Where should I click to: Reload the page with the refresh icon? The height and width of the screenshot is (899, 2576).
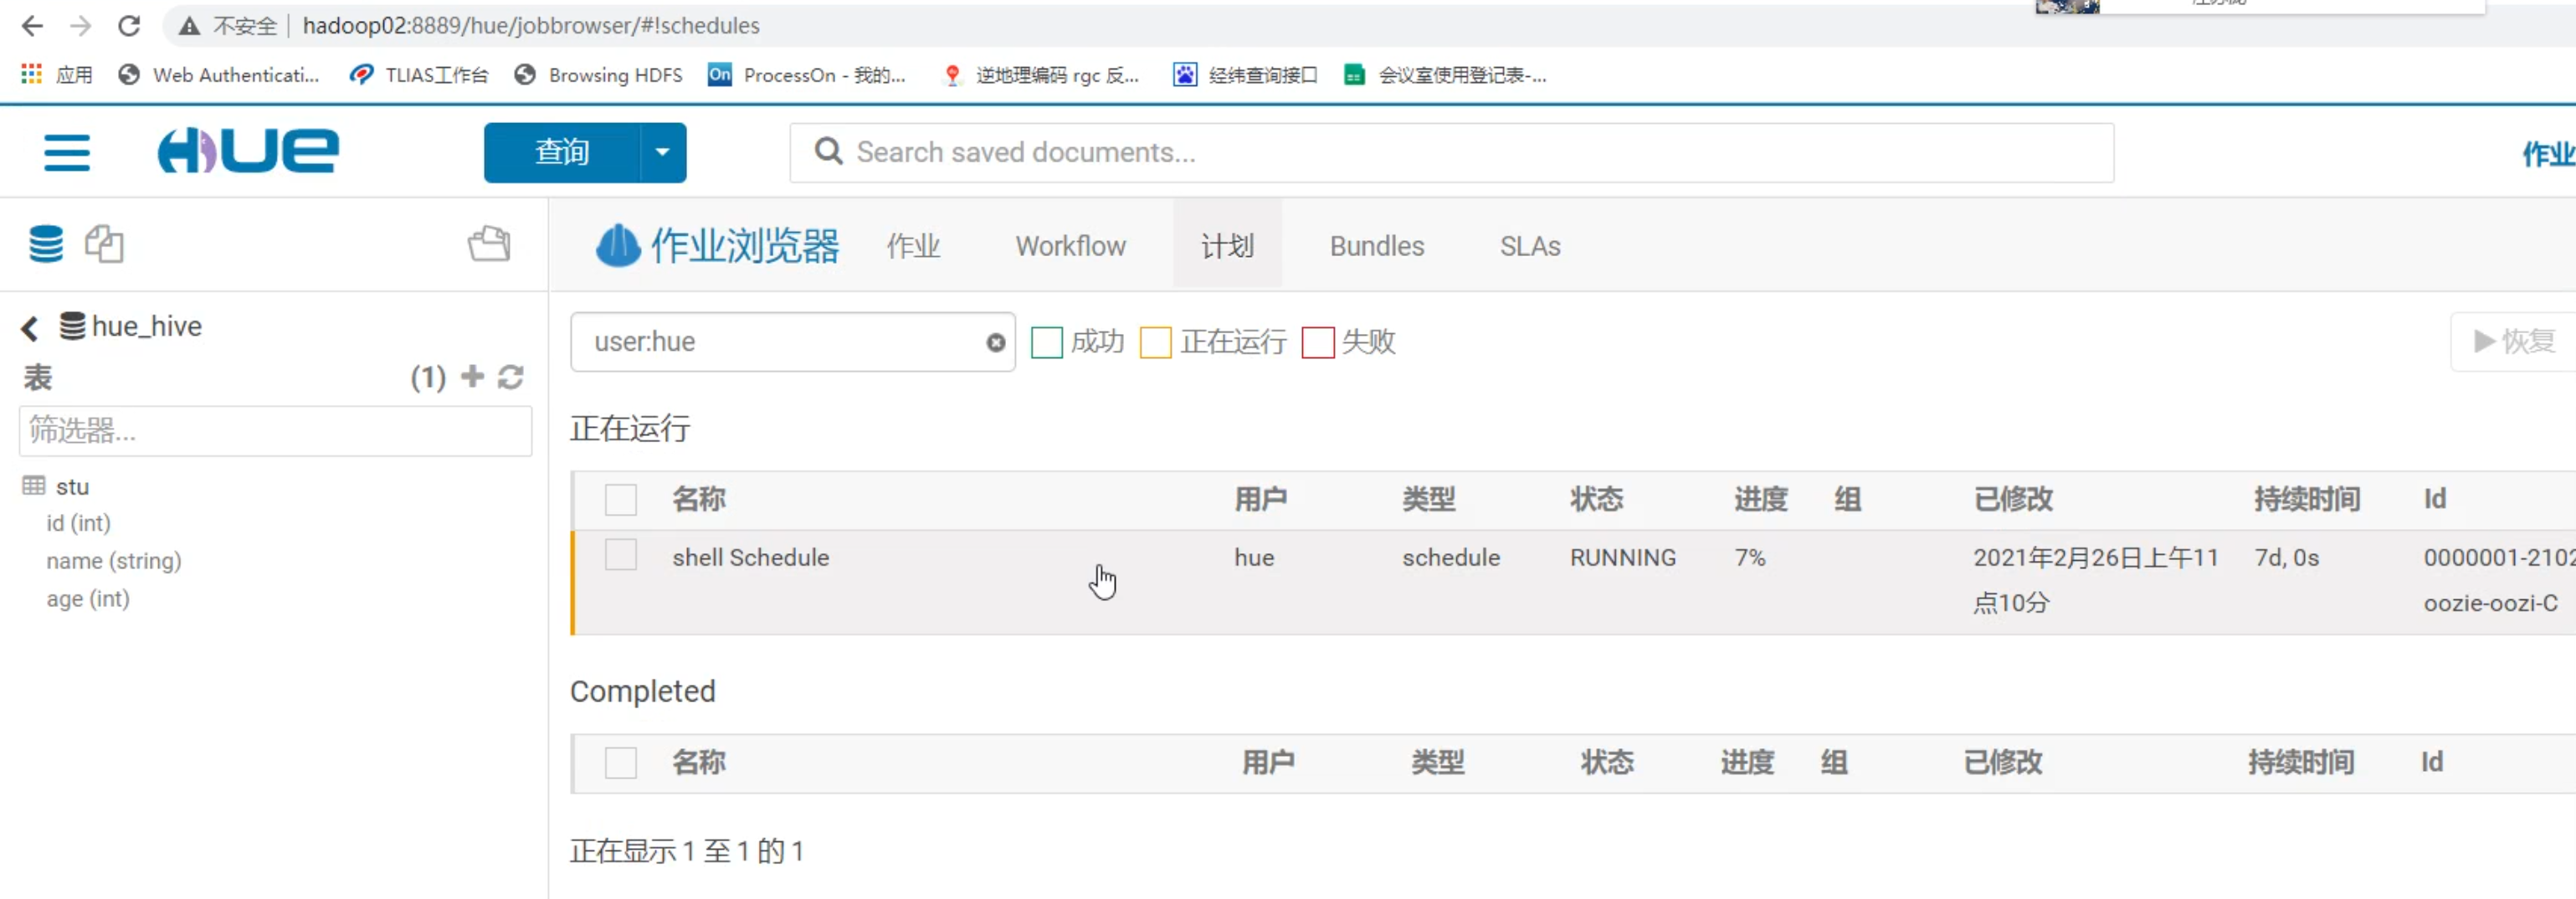(129, 25)
